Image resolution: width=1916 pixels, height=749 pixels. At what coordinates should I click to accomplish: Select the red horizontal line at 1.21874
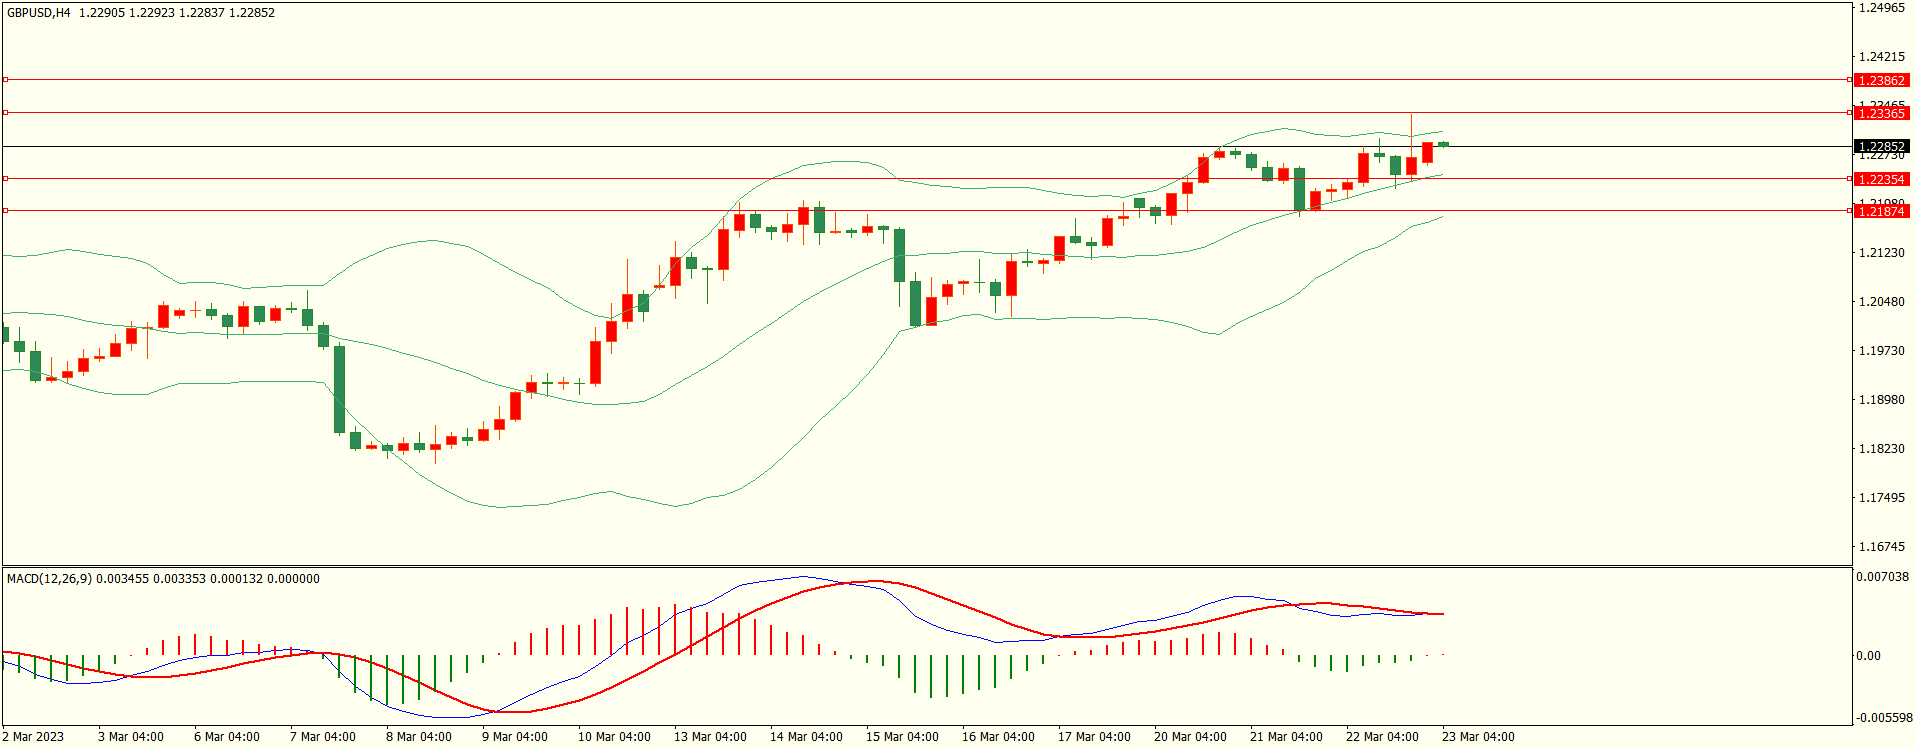926,211
